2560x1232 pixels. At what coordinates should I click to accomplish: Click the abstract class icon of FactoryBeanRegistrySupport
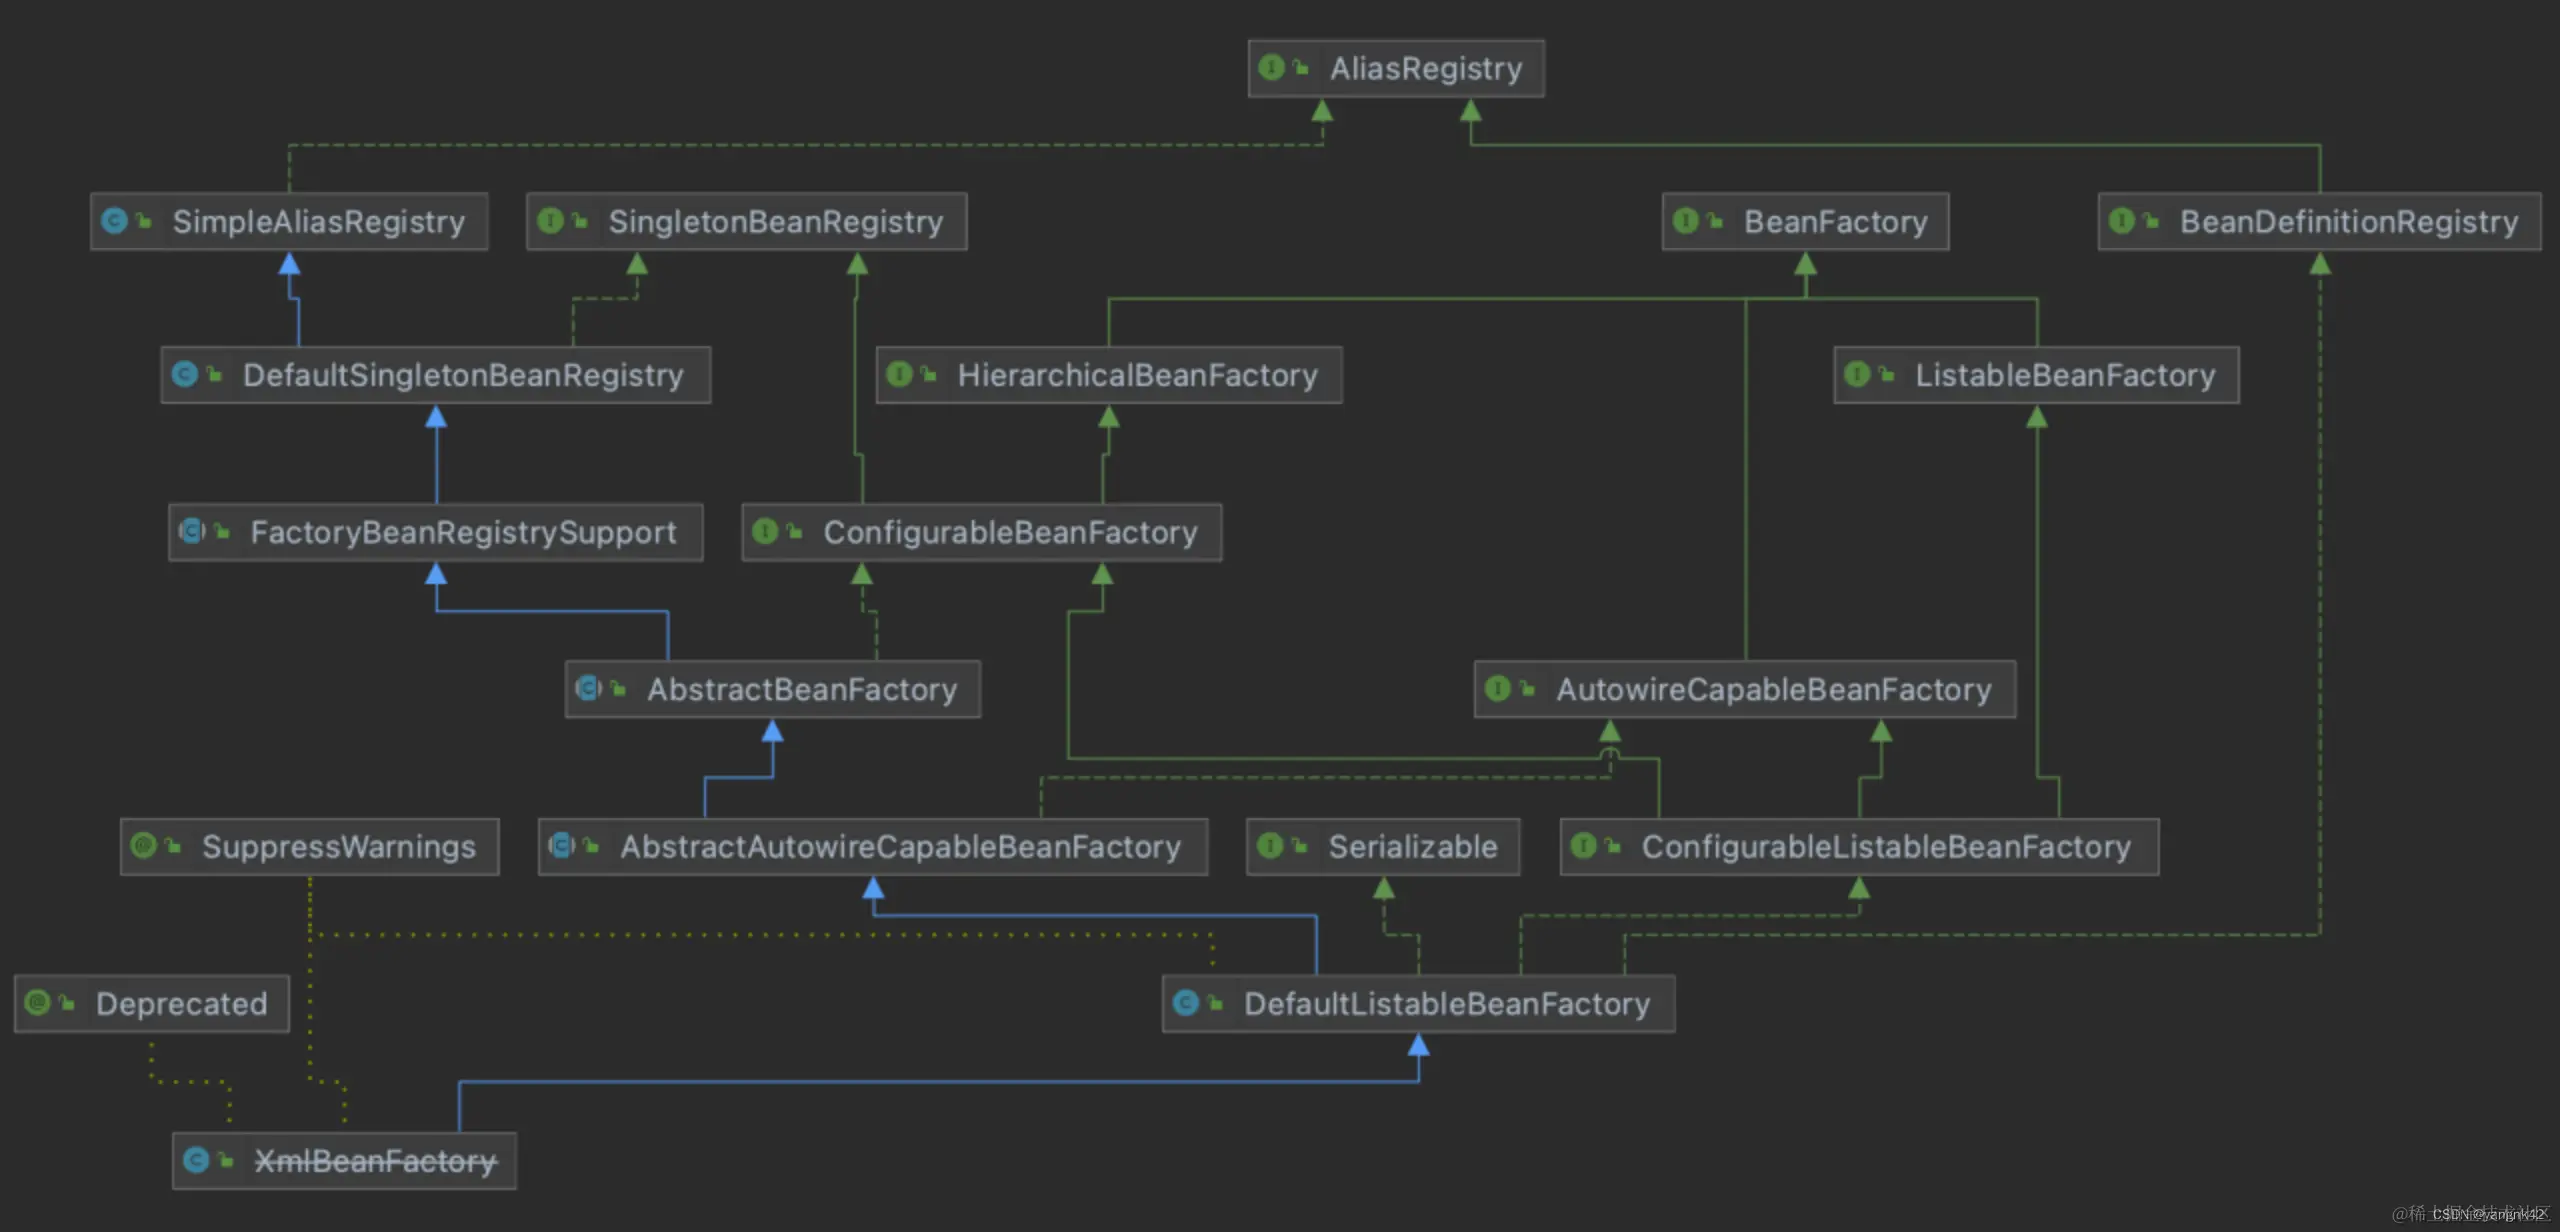point(191,531)
